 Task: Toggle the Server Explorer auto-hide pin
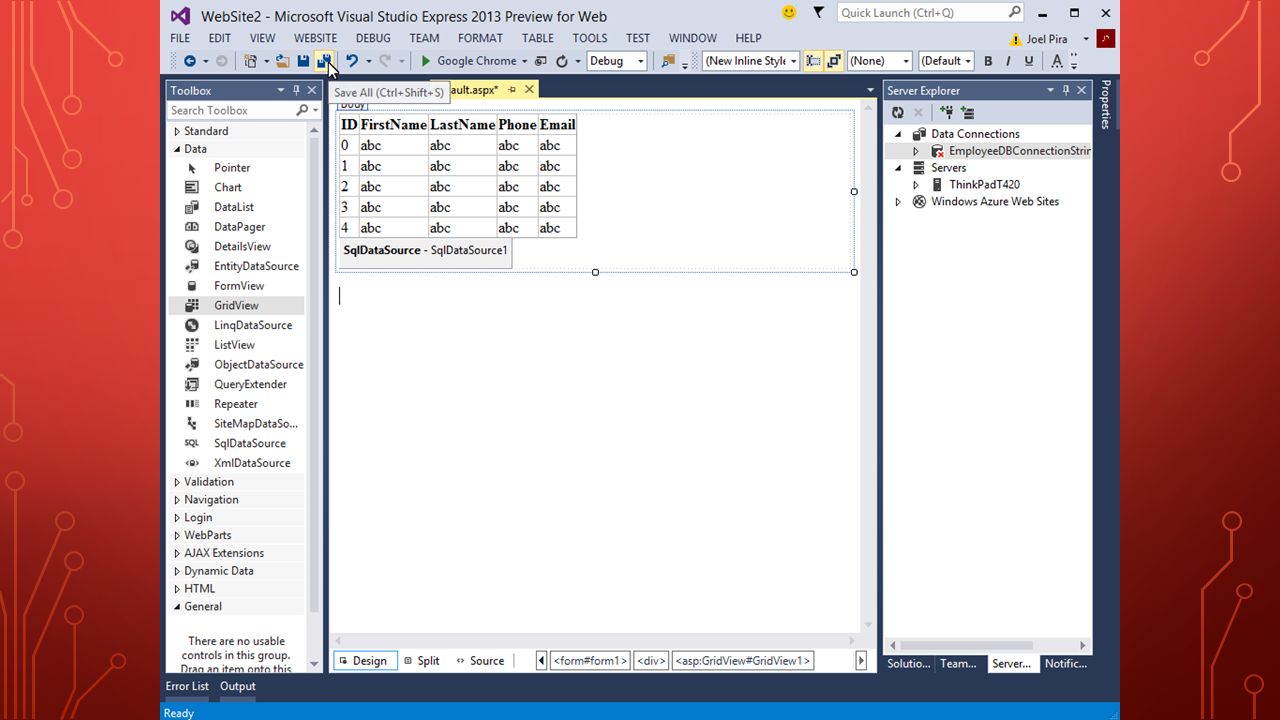tap(1066, 90)
